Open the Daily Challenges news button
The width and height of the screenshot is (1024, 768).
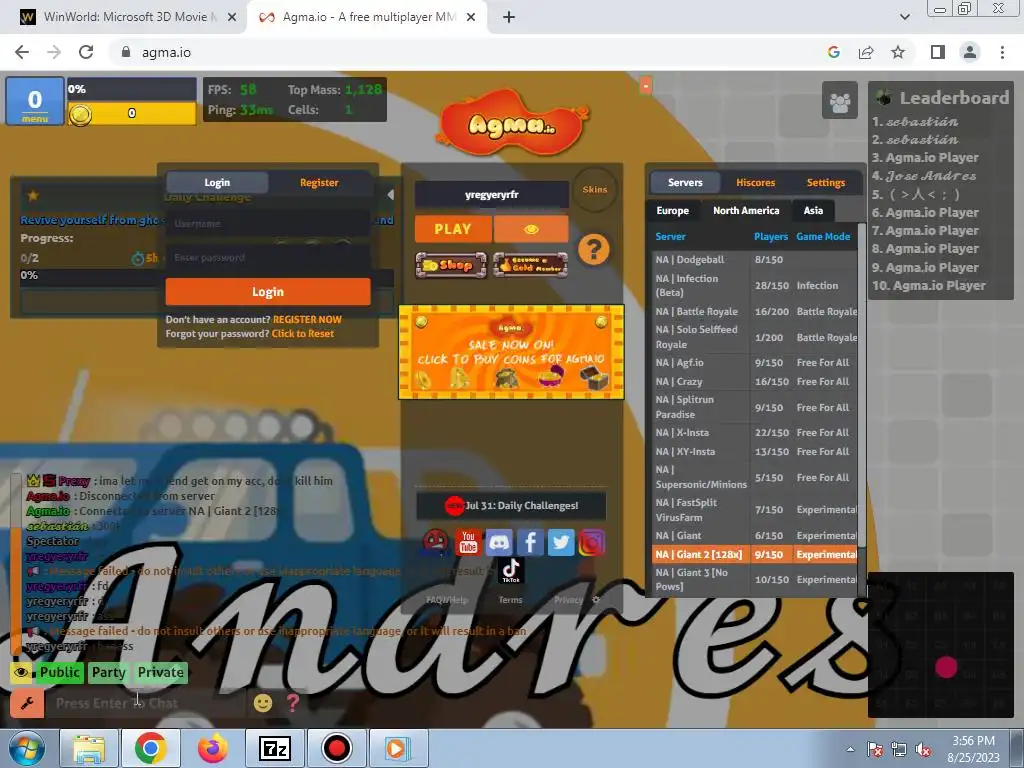511,505
